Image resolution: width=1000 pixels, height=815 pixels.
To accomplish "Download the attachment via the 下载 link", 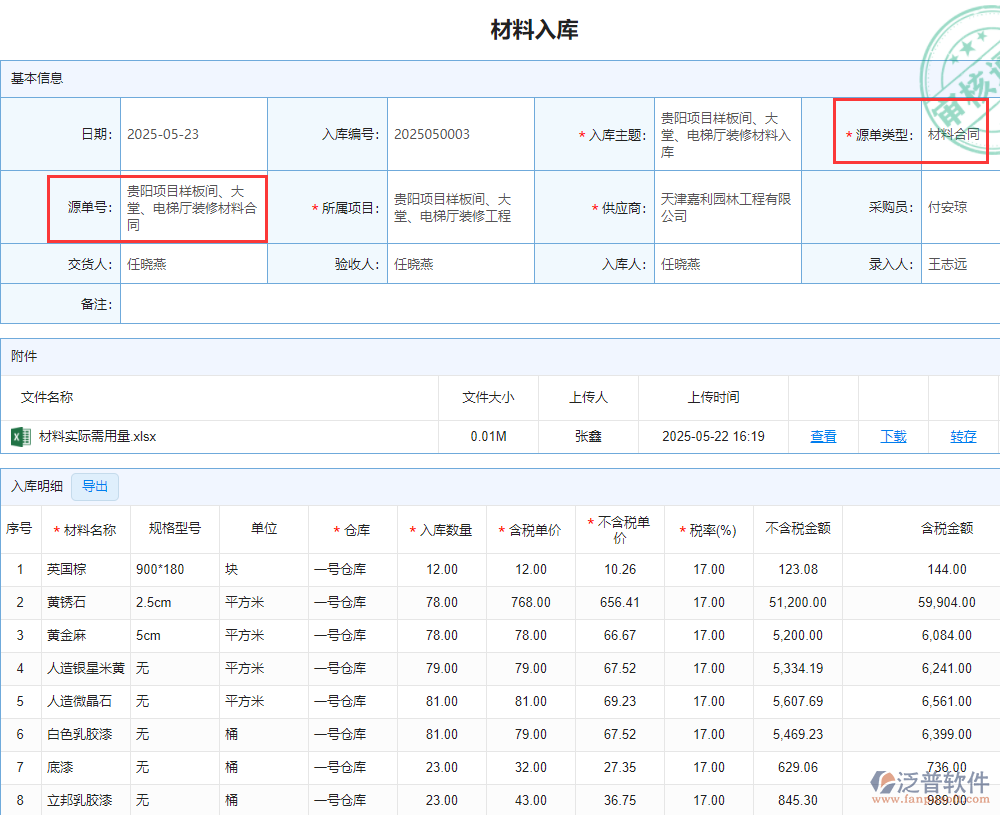I will (892, 436).
